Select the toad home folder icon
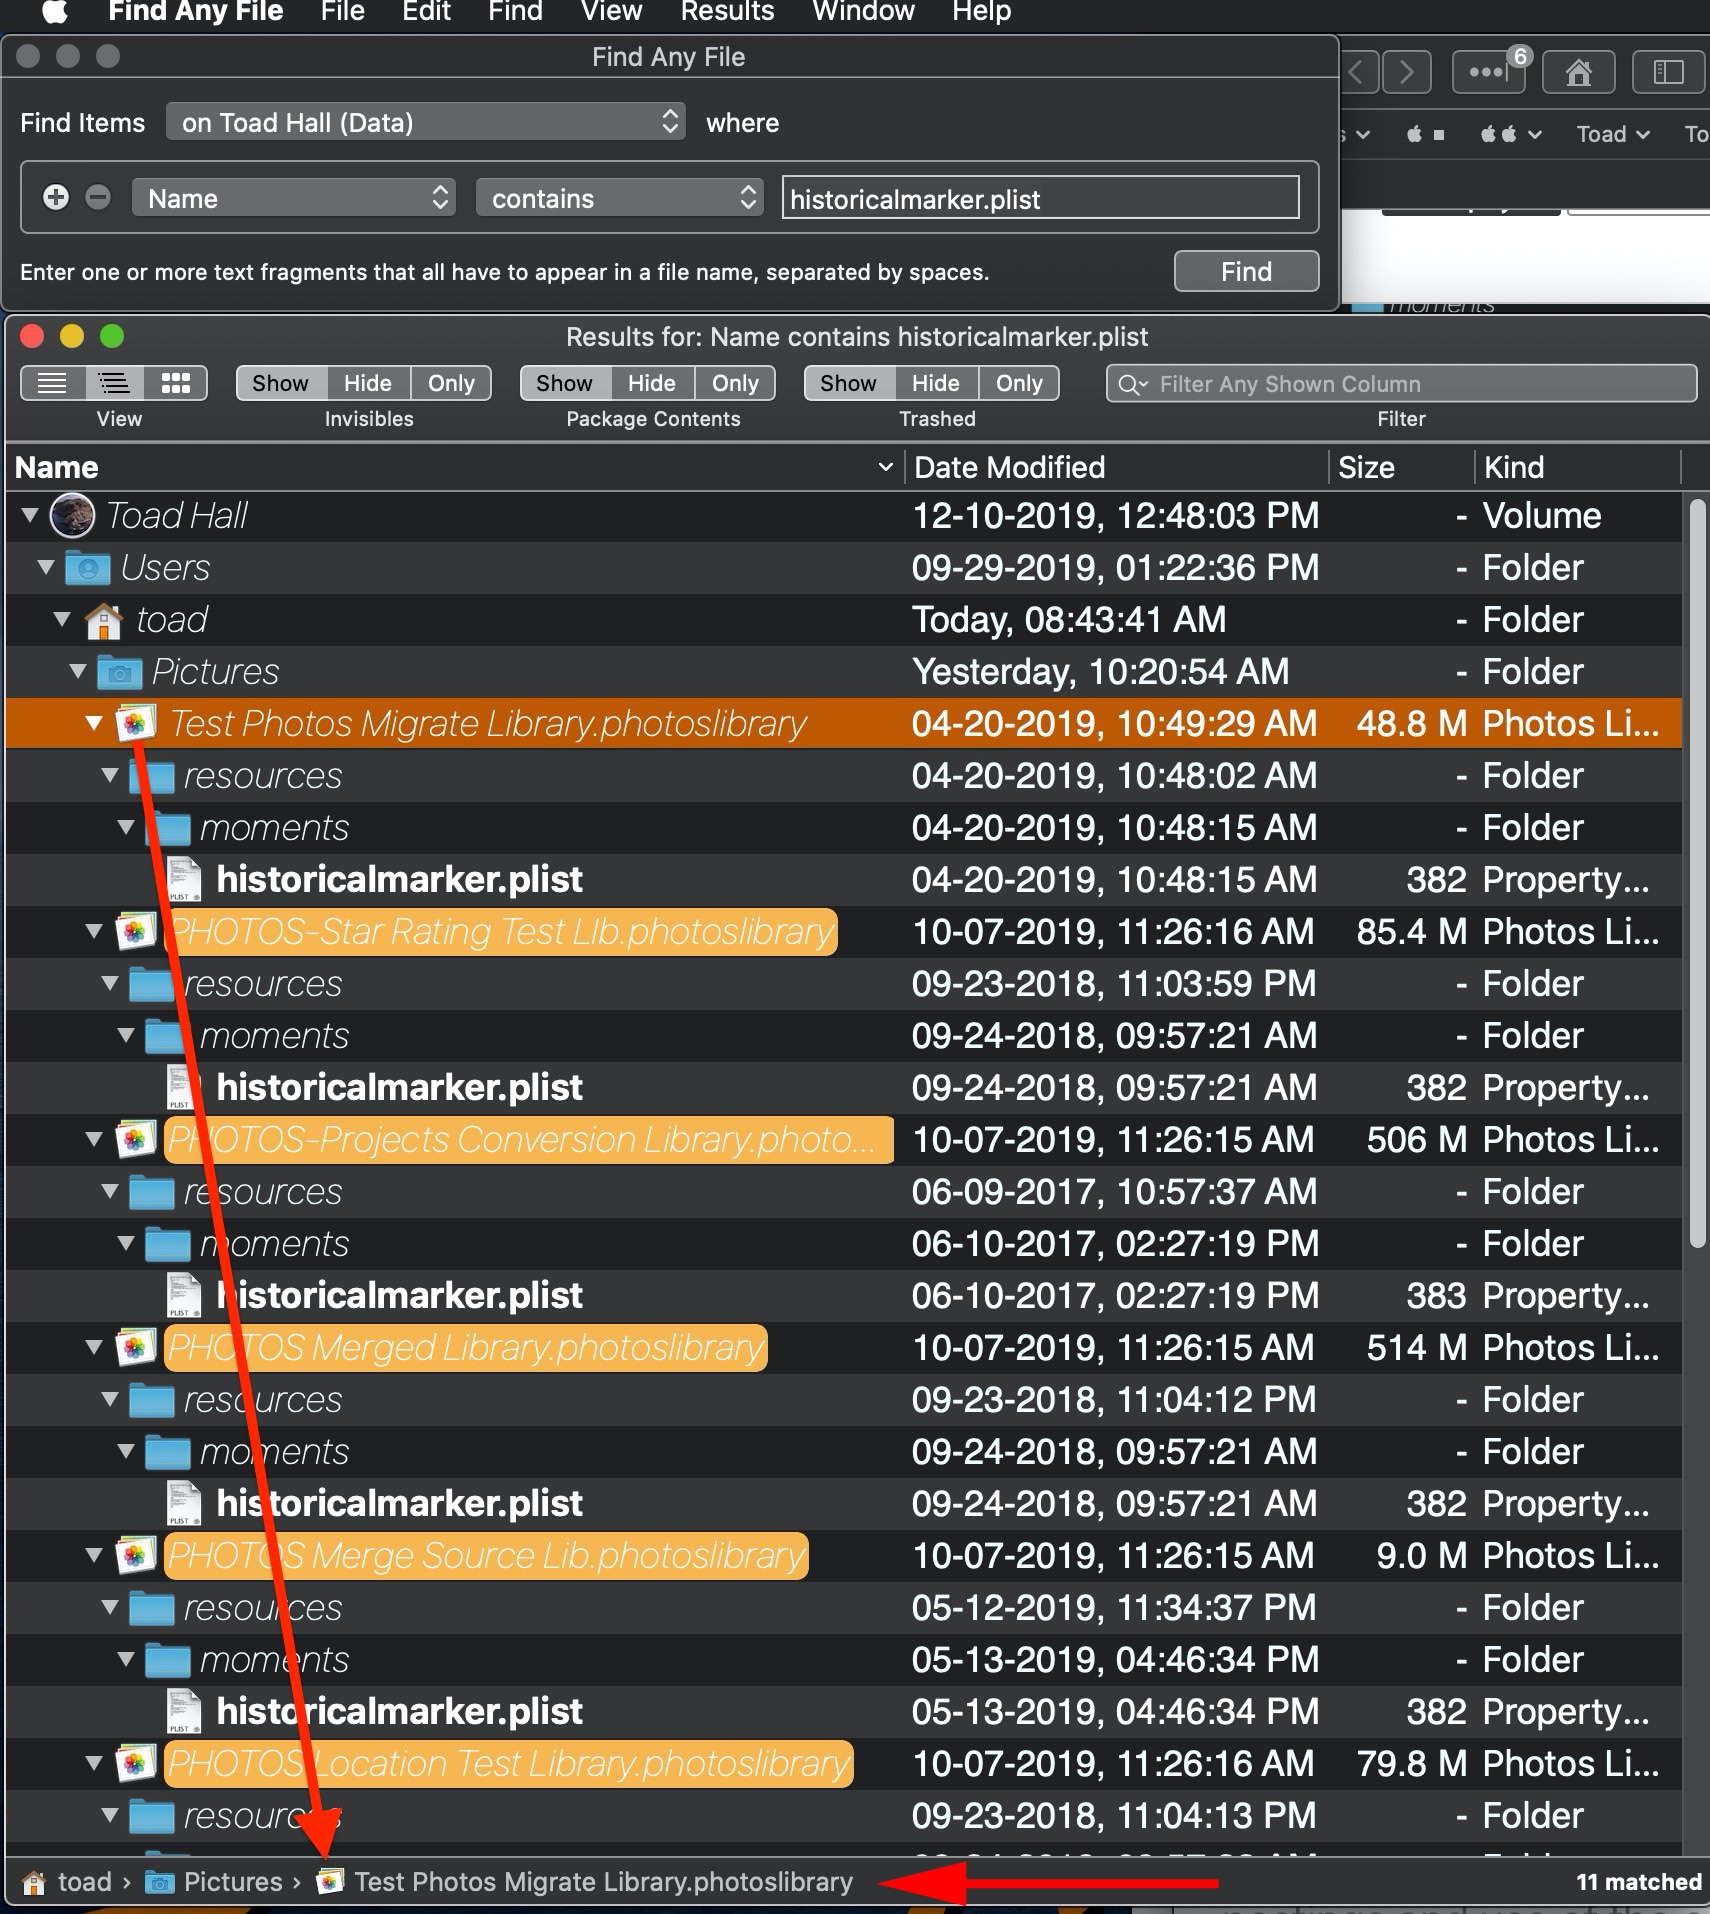 click(x=104, y=620)
